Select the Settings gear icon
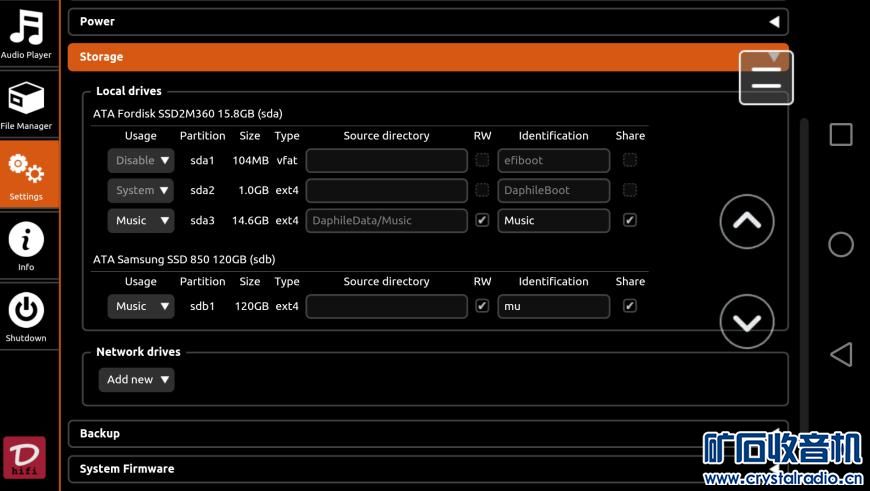The width and height of the screenshot is (870, 491). click(26, 173)
